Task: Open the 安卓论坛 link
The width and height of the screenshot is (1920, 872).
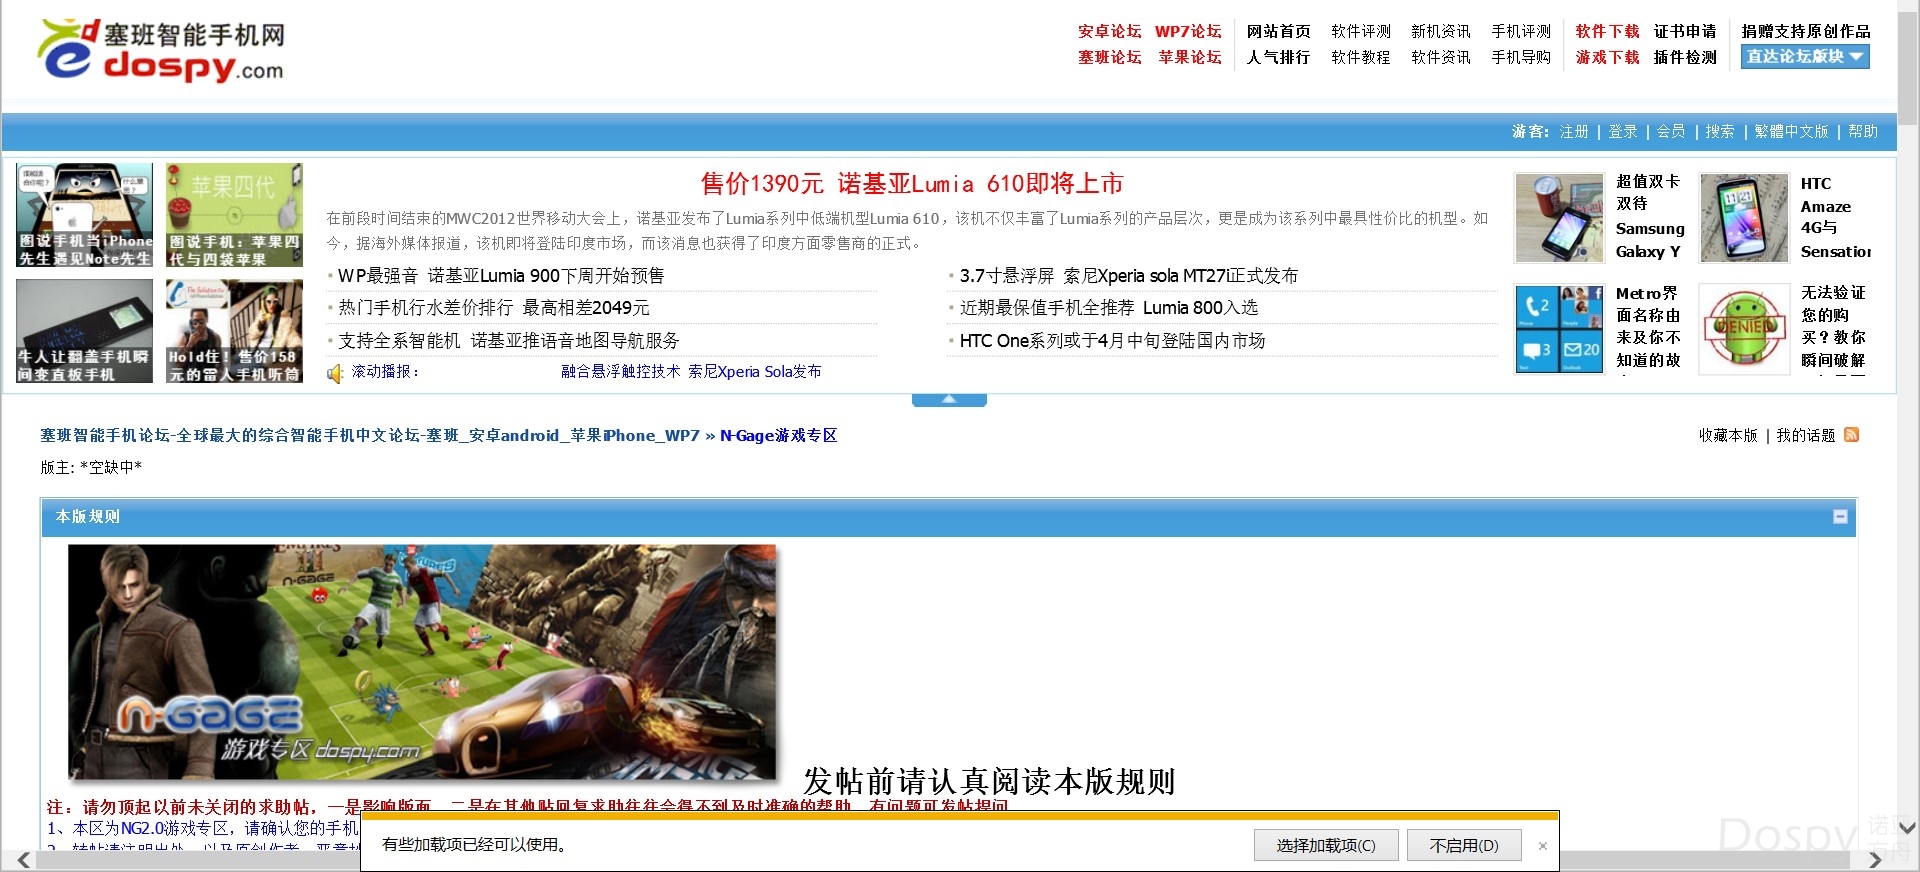Action: click(1109, 31)
